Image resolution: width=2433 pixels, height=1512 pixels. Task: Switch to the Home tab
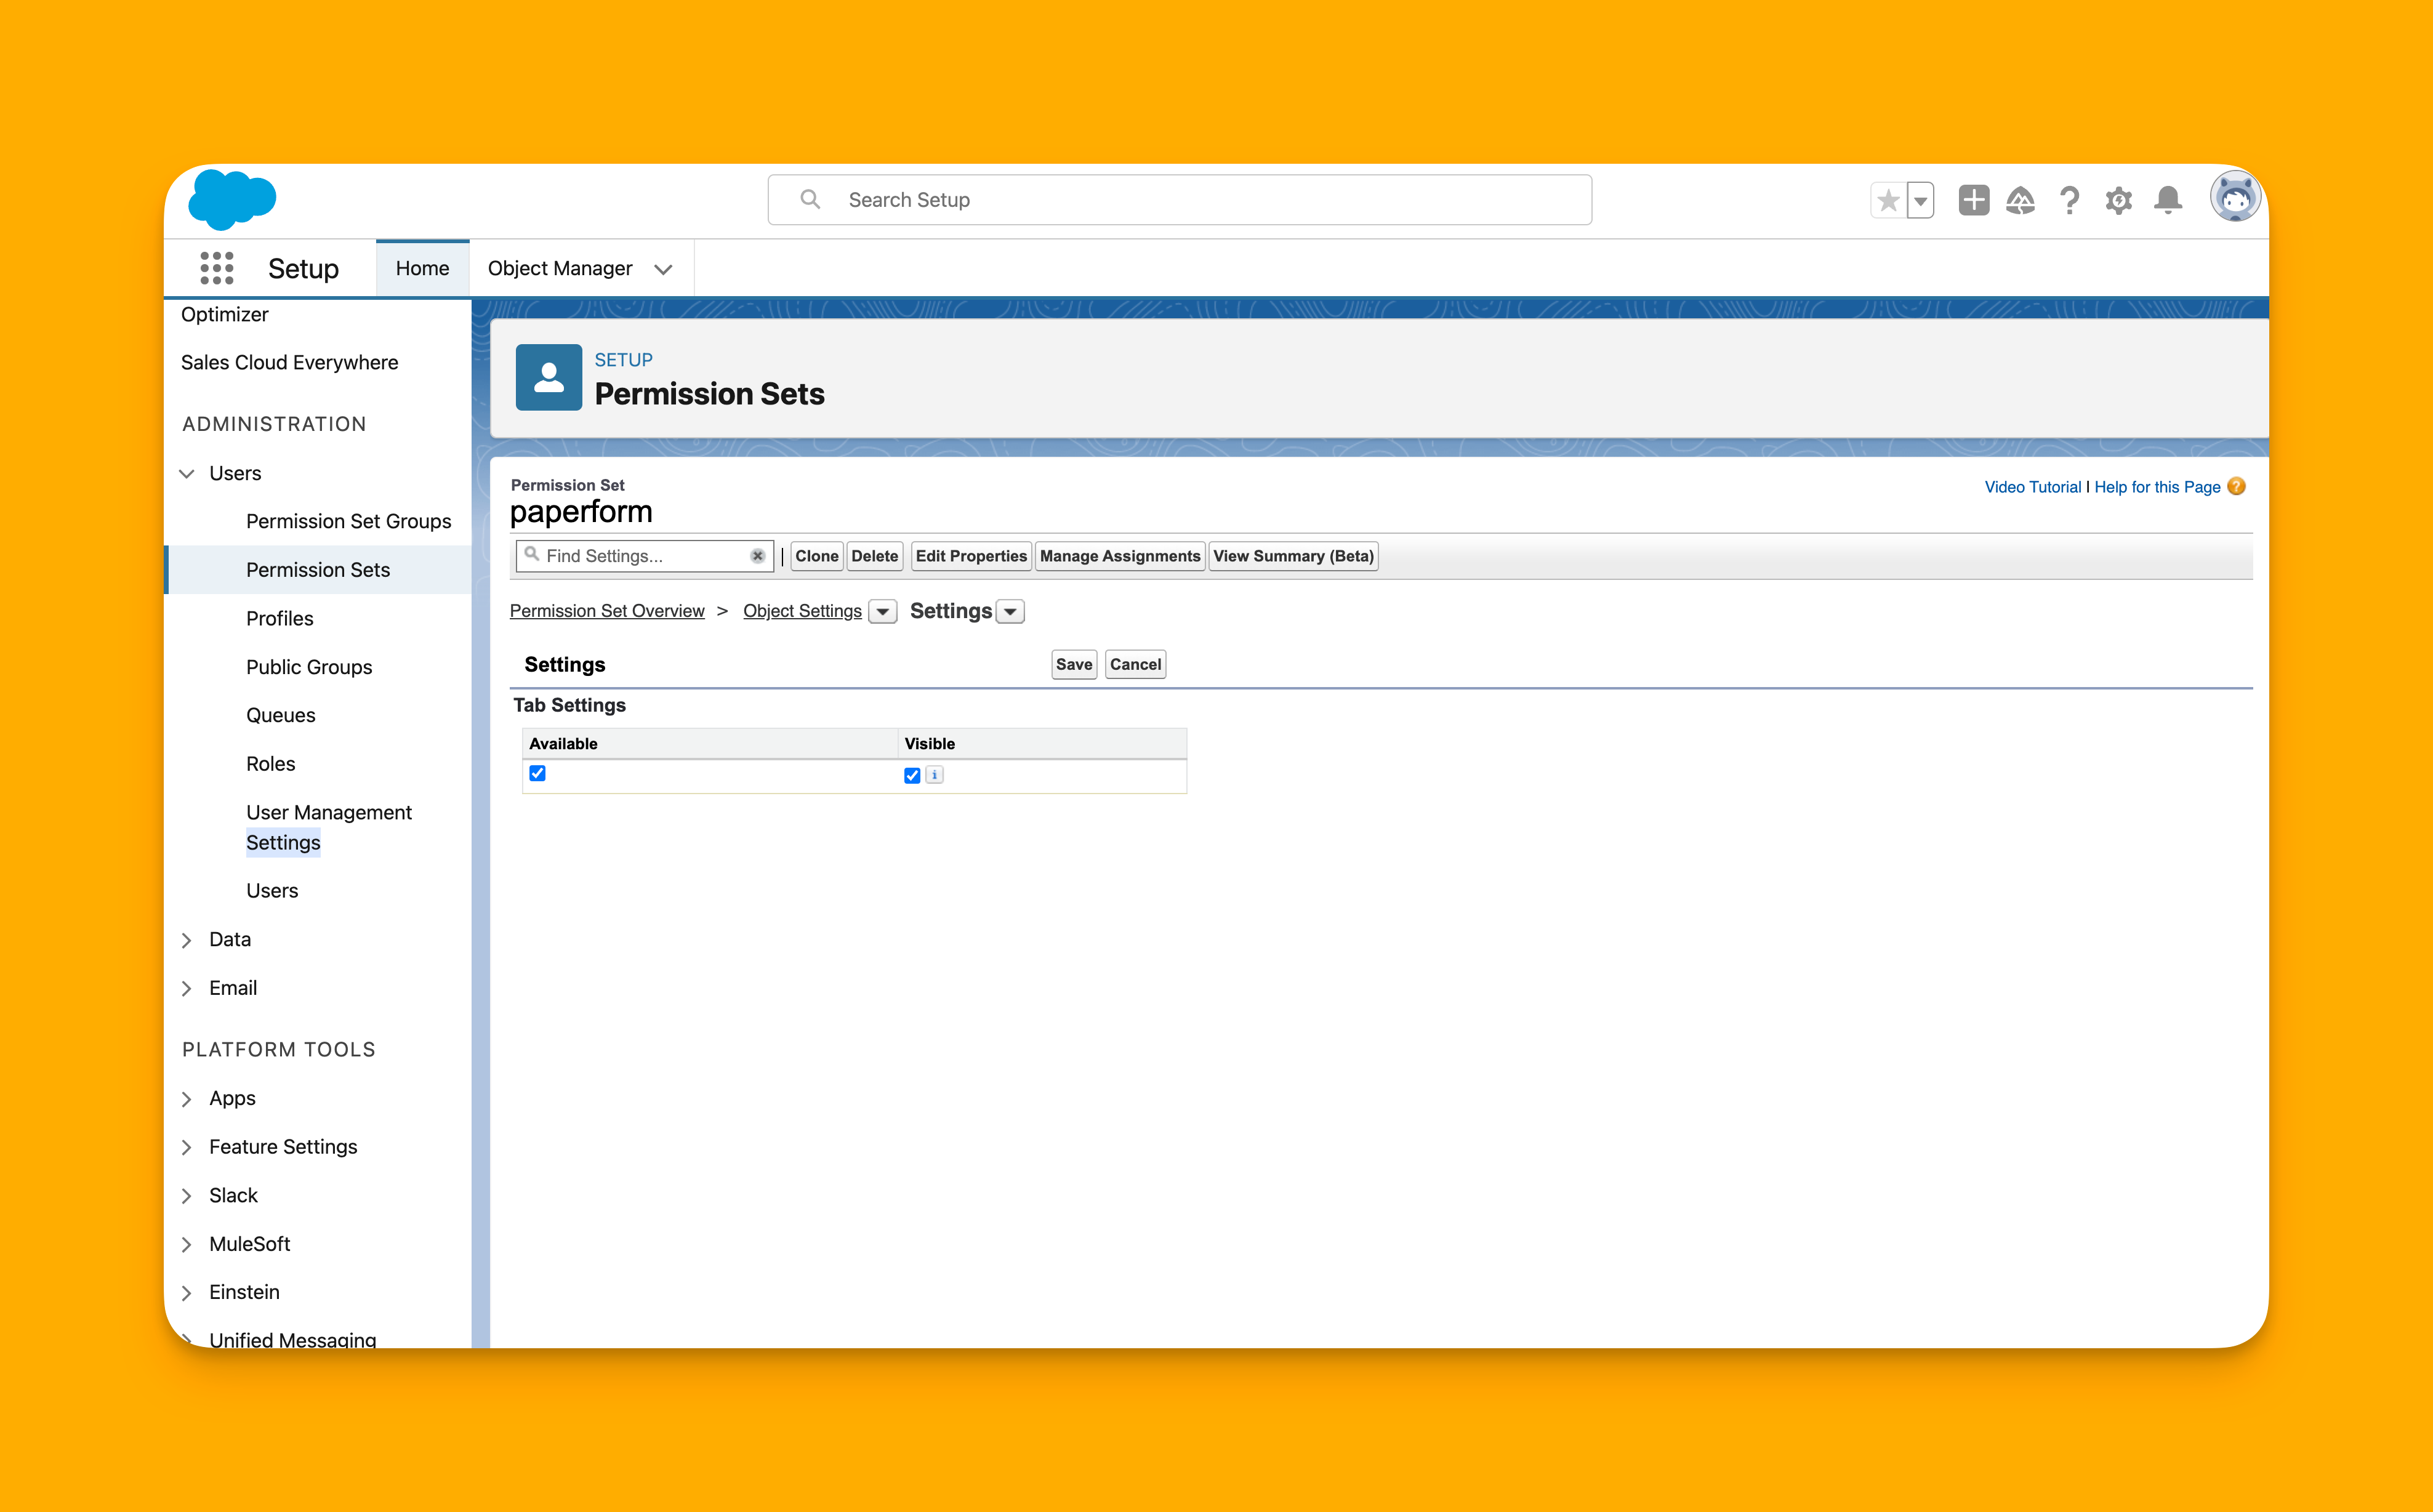(x=422, y=268)
